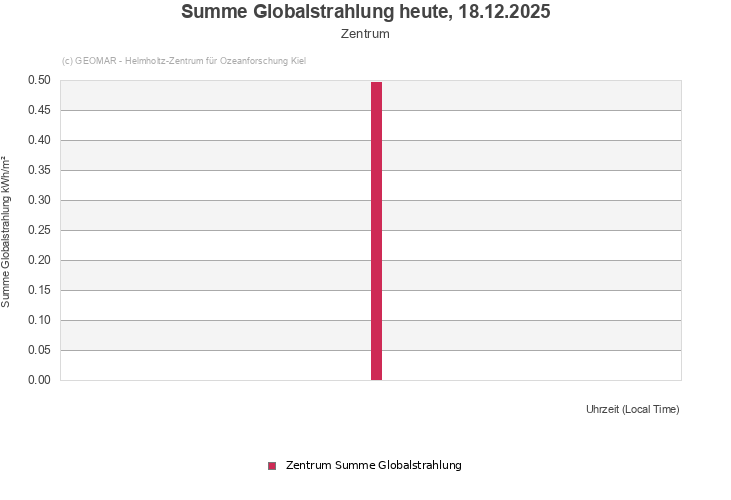Click the 0.35 y-axis tick label
The width and height of the screenshot is (731, 500).
pos(39,170)
